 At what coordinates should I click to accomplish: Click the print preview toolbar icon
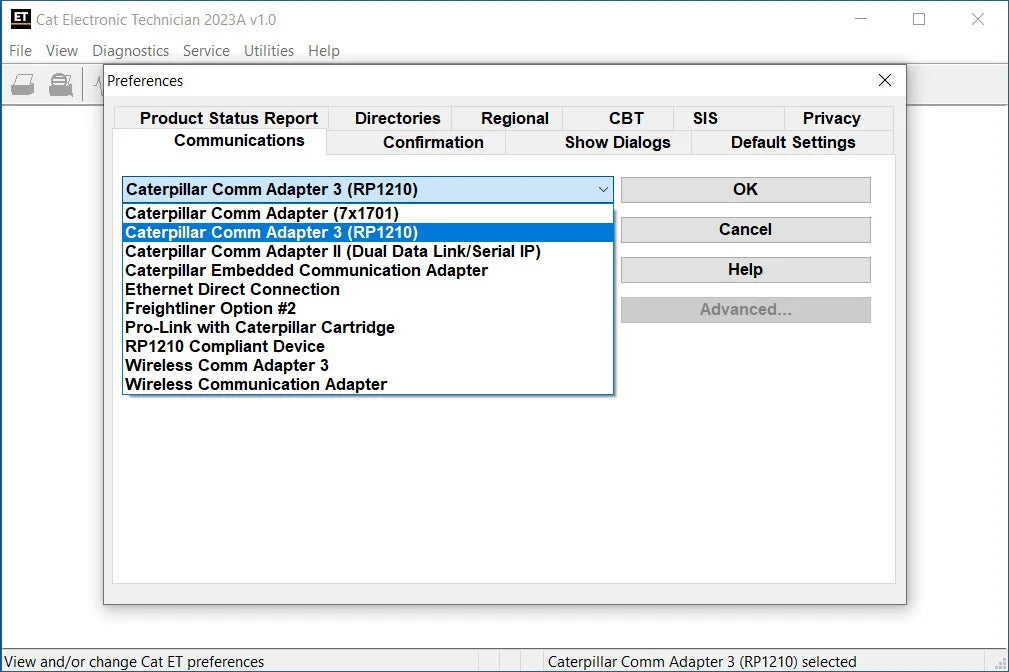[x=61, y=84]
